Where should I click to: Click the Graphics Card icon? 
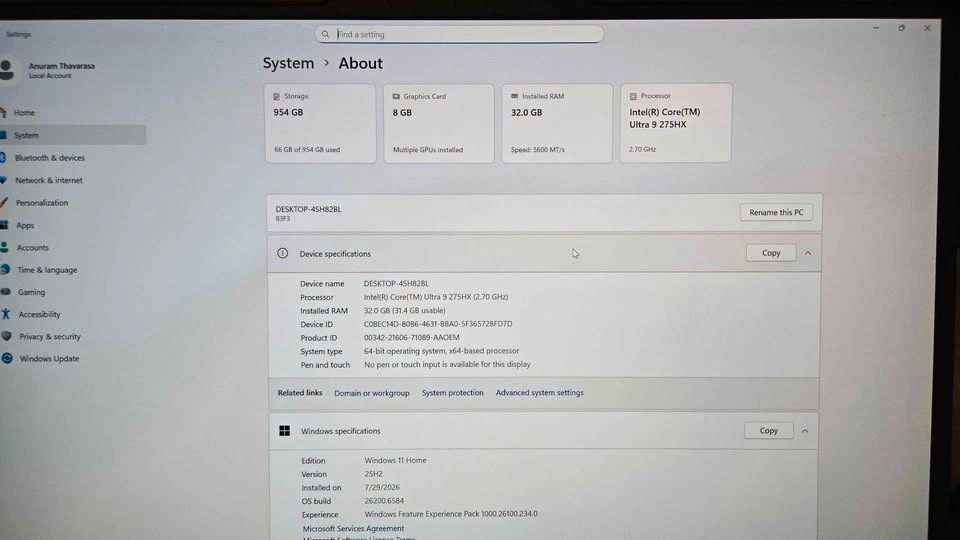[x=396, y=96]
